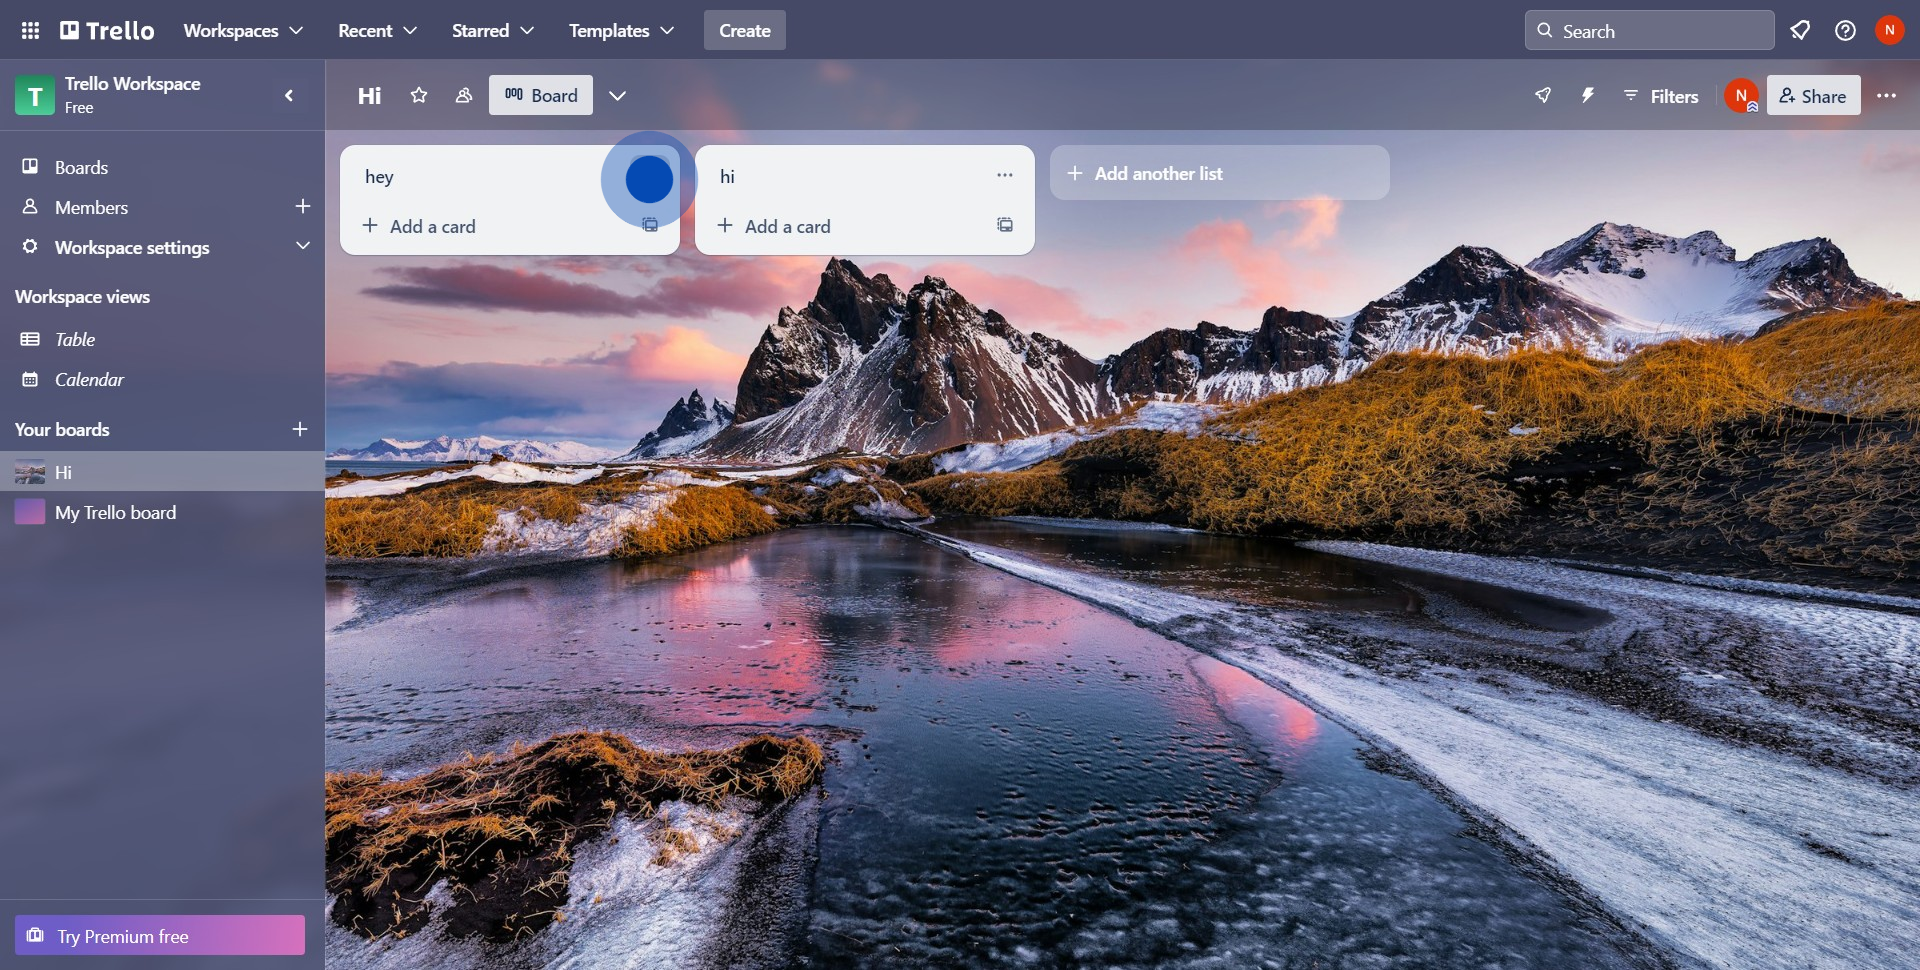Open the Power-Ups rocket icon

coord(1543,95)
